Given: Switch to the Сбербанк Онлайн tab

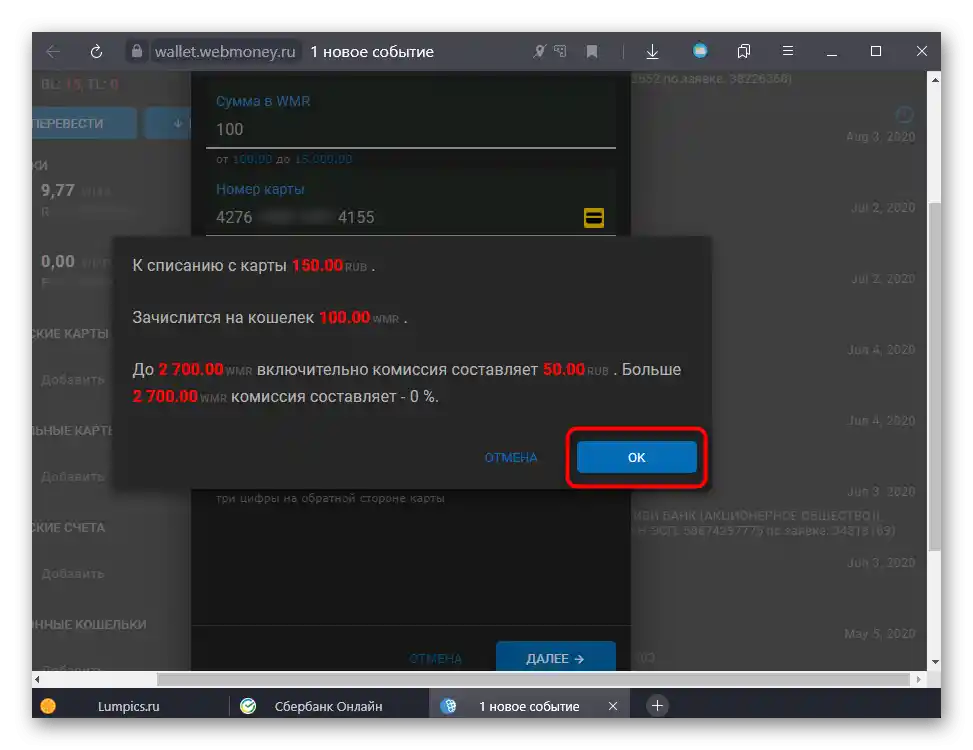Looking at the screenshot, I should (328, 706).
